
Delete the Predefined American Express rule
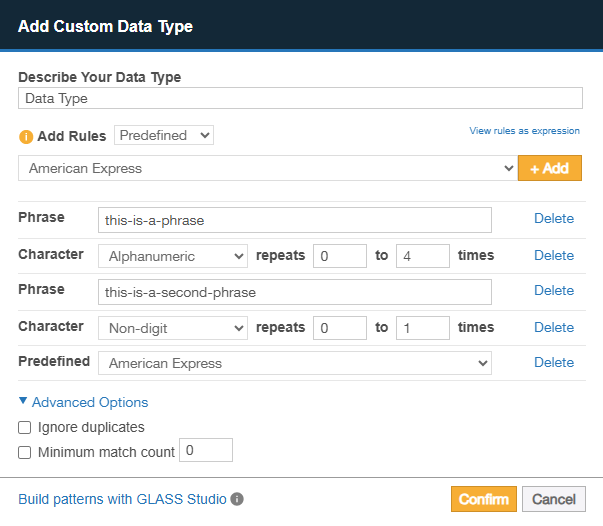tap(553, 363)
